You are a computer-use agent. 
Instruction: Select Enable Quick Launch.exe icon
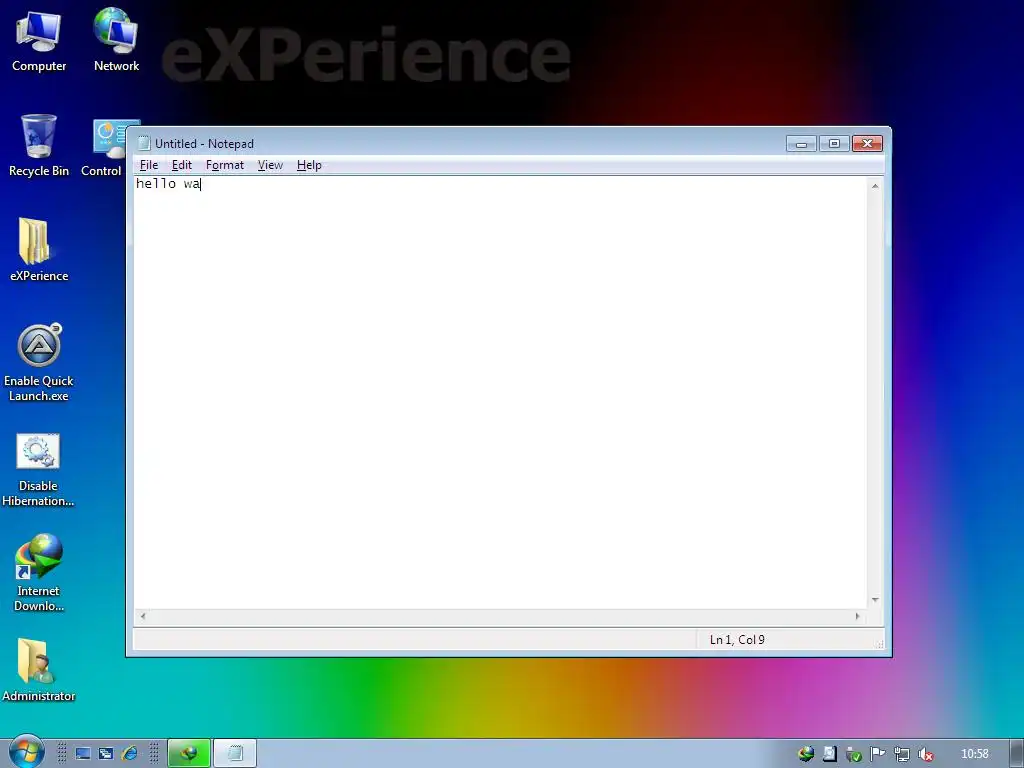(x=39, y=362)
